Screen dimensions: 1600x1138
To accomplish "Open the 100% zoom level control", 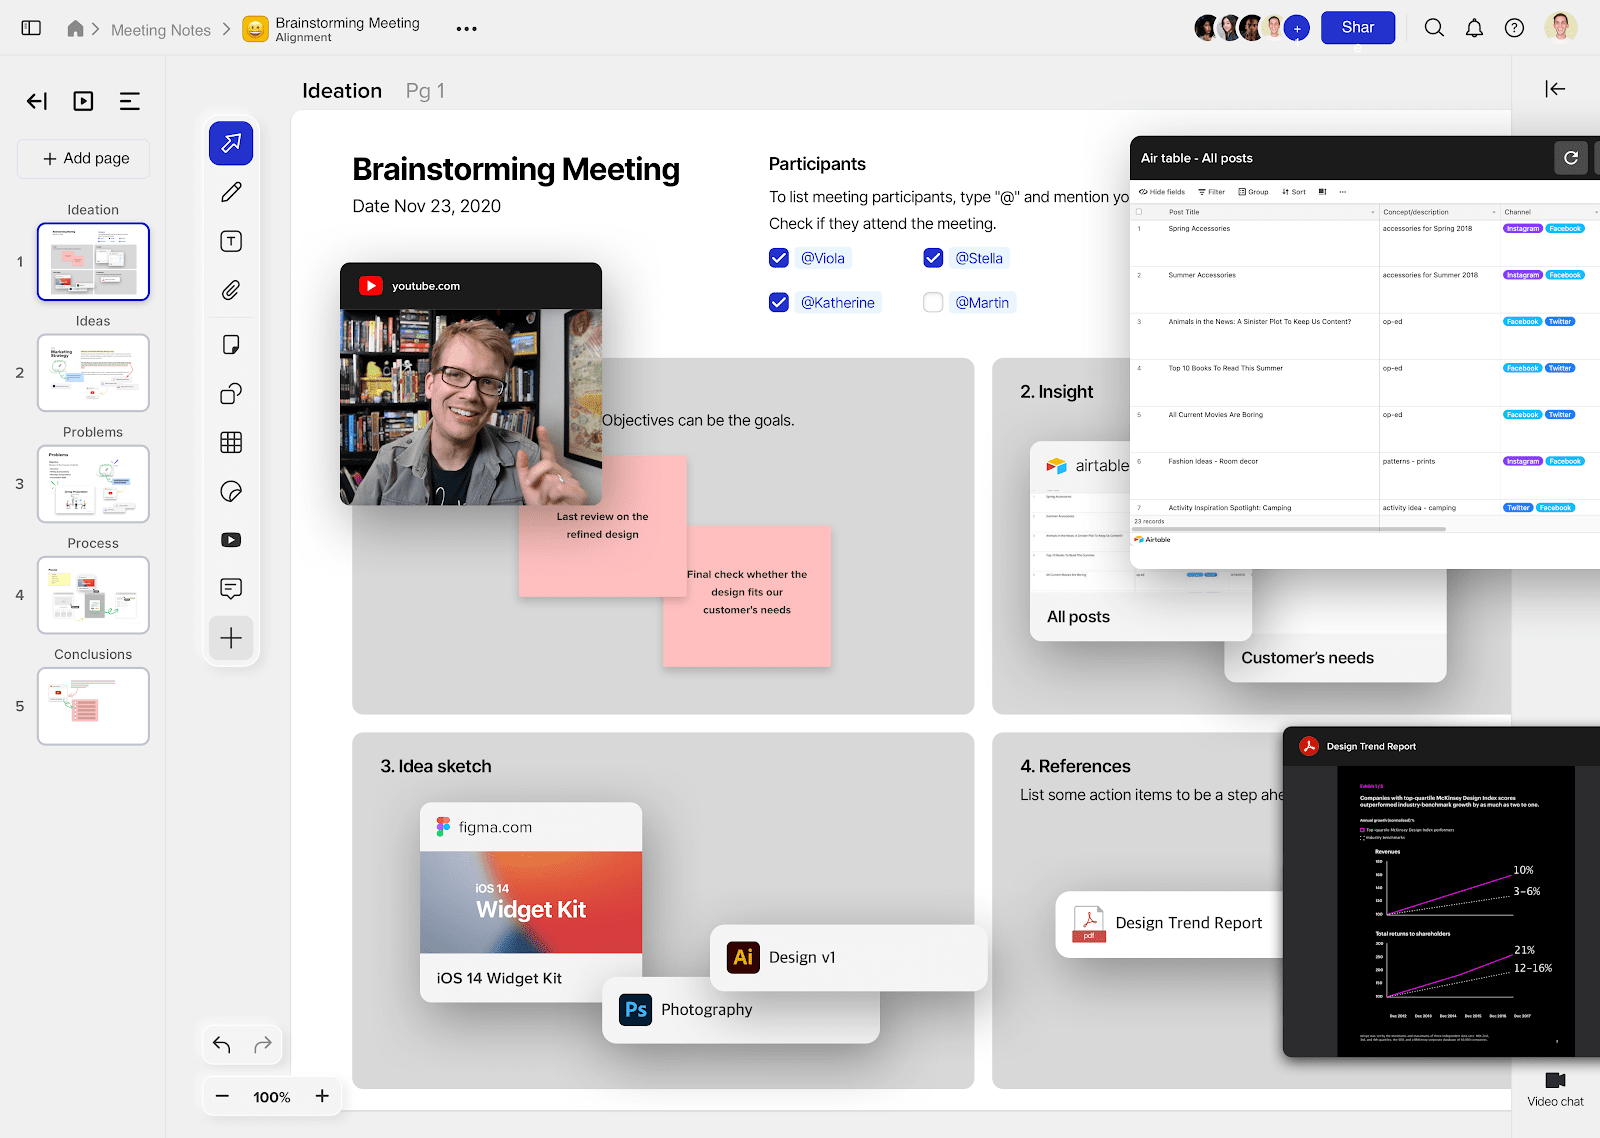I will [x=272, y=1097].
